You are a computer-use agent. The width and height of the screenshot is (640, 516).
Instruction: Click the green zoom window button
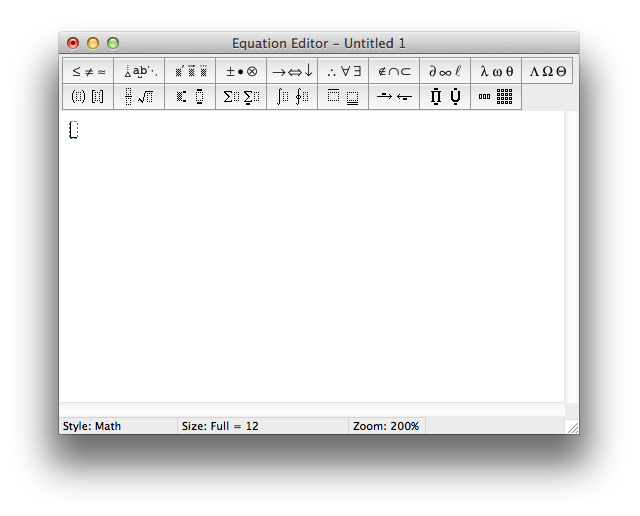pos(113,43)
